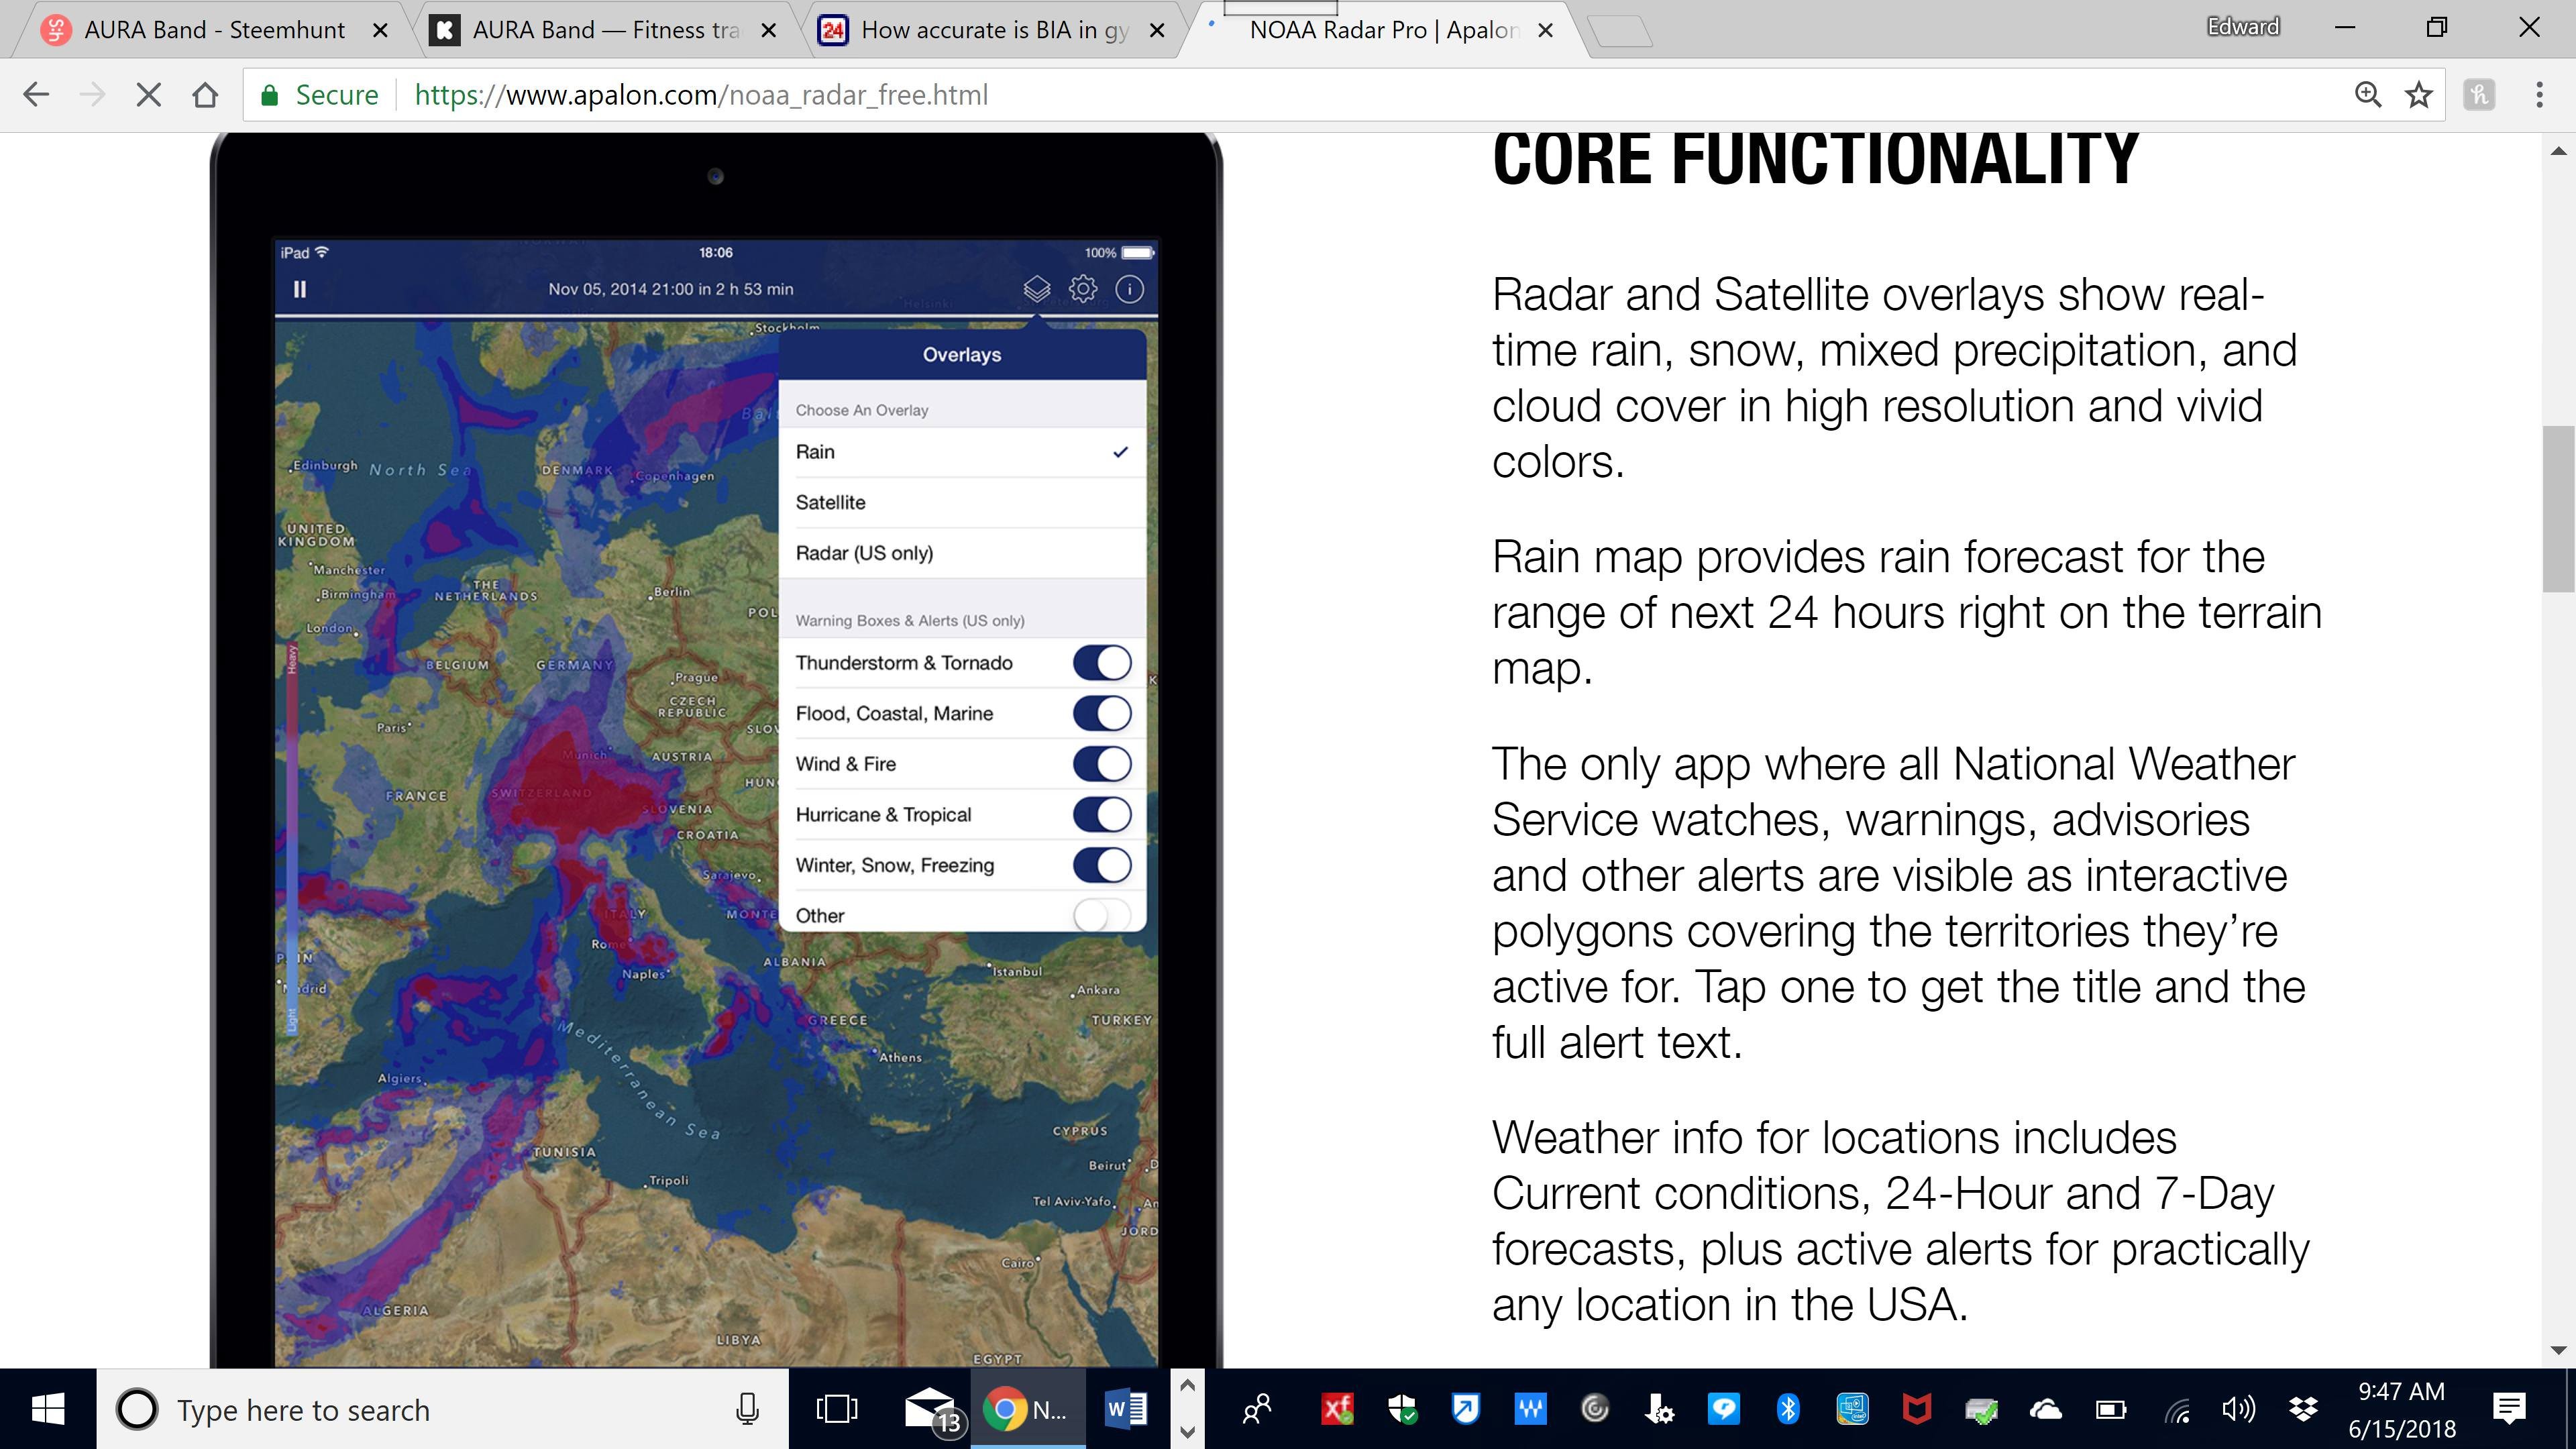Bookmark this page with the star icon

point(2419,95)
